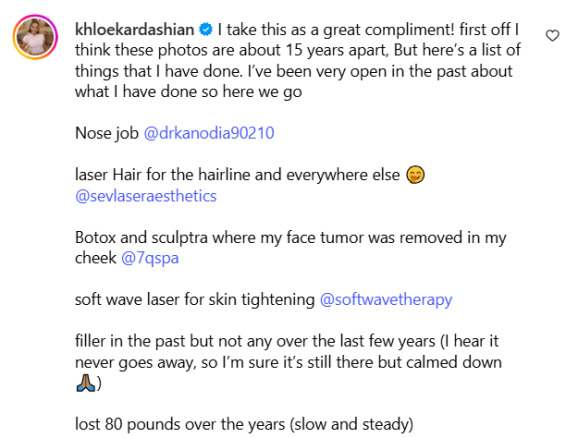The image size is (566, 438).
Task: Open khloekardashian's profile picture
Action: click(35, 36)
